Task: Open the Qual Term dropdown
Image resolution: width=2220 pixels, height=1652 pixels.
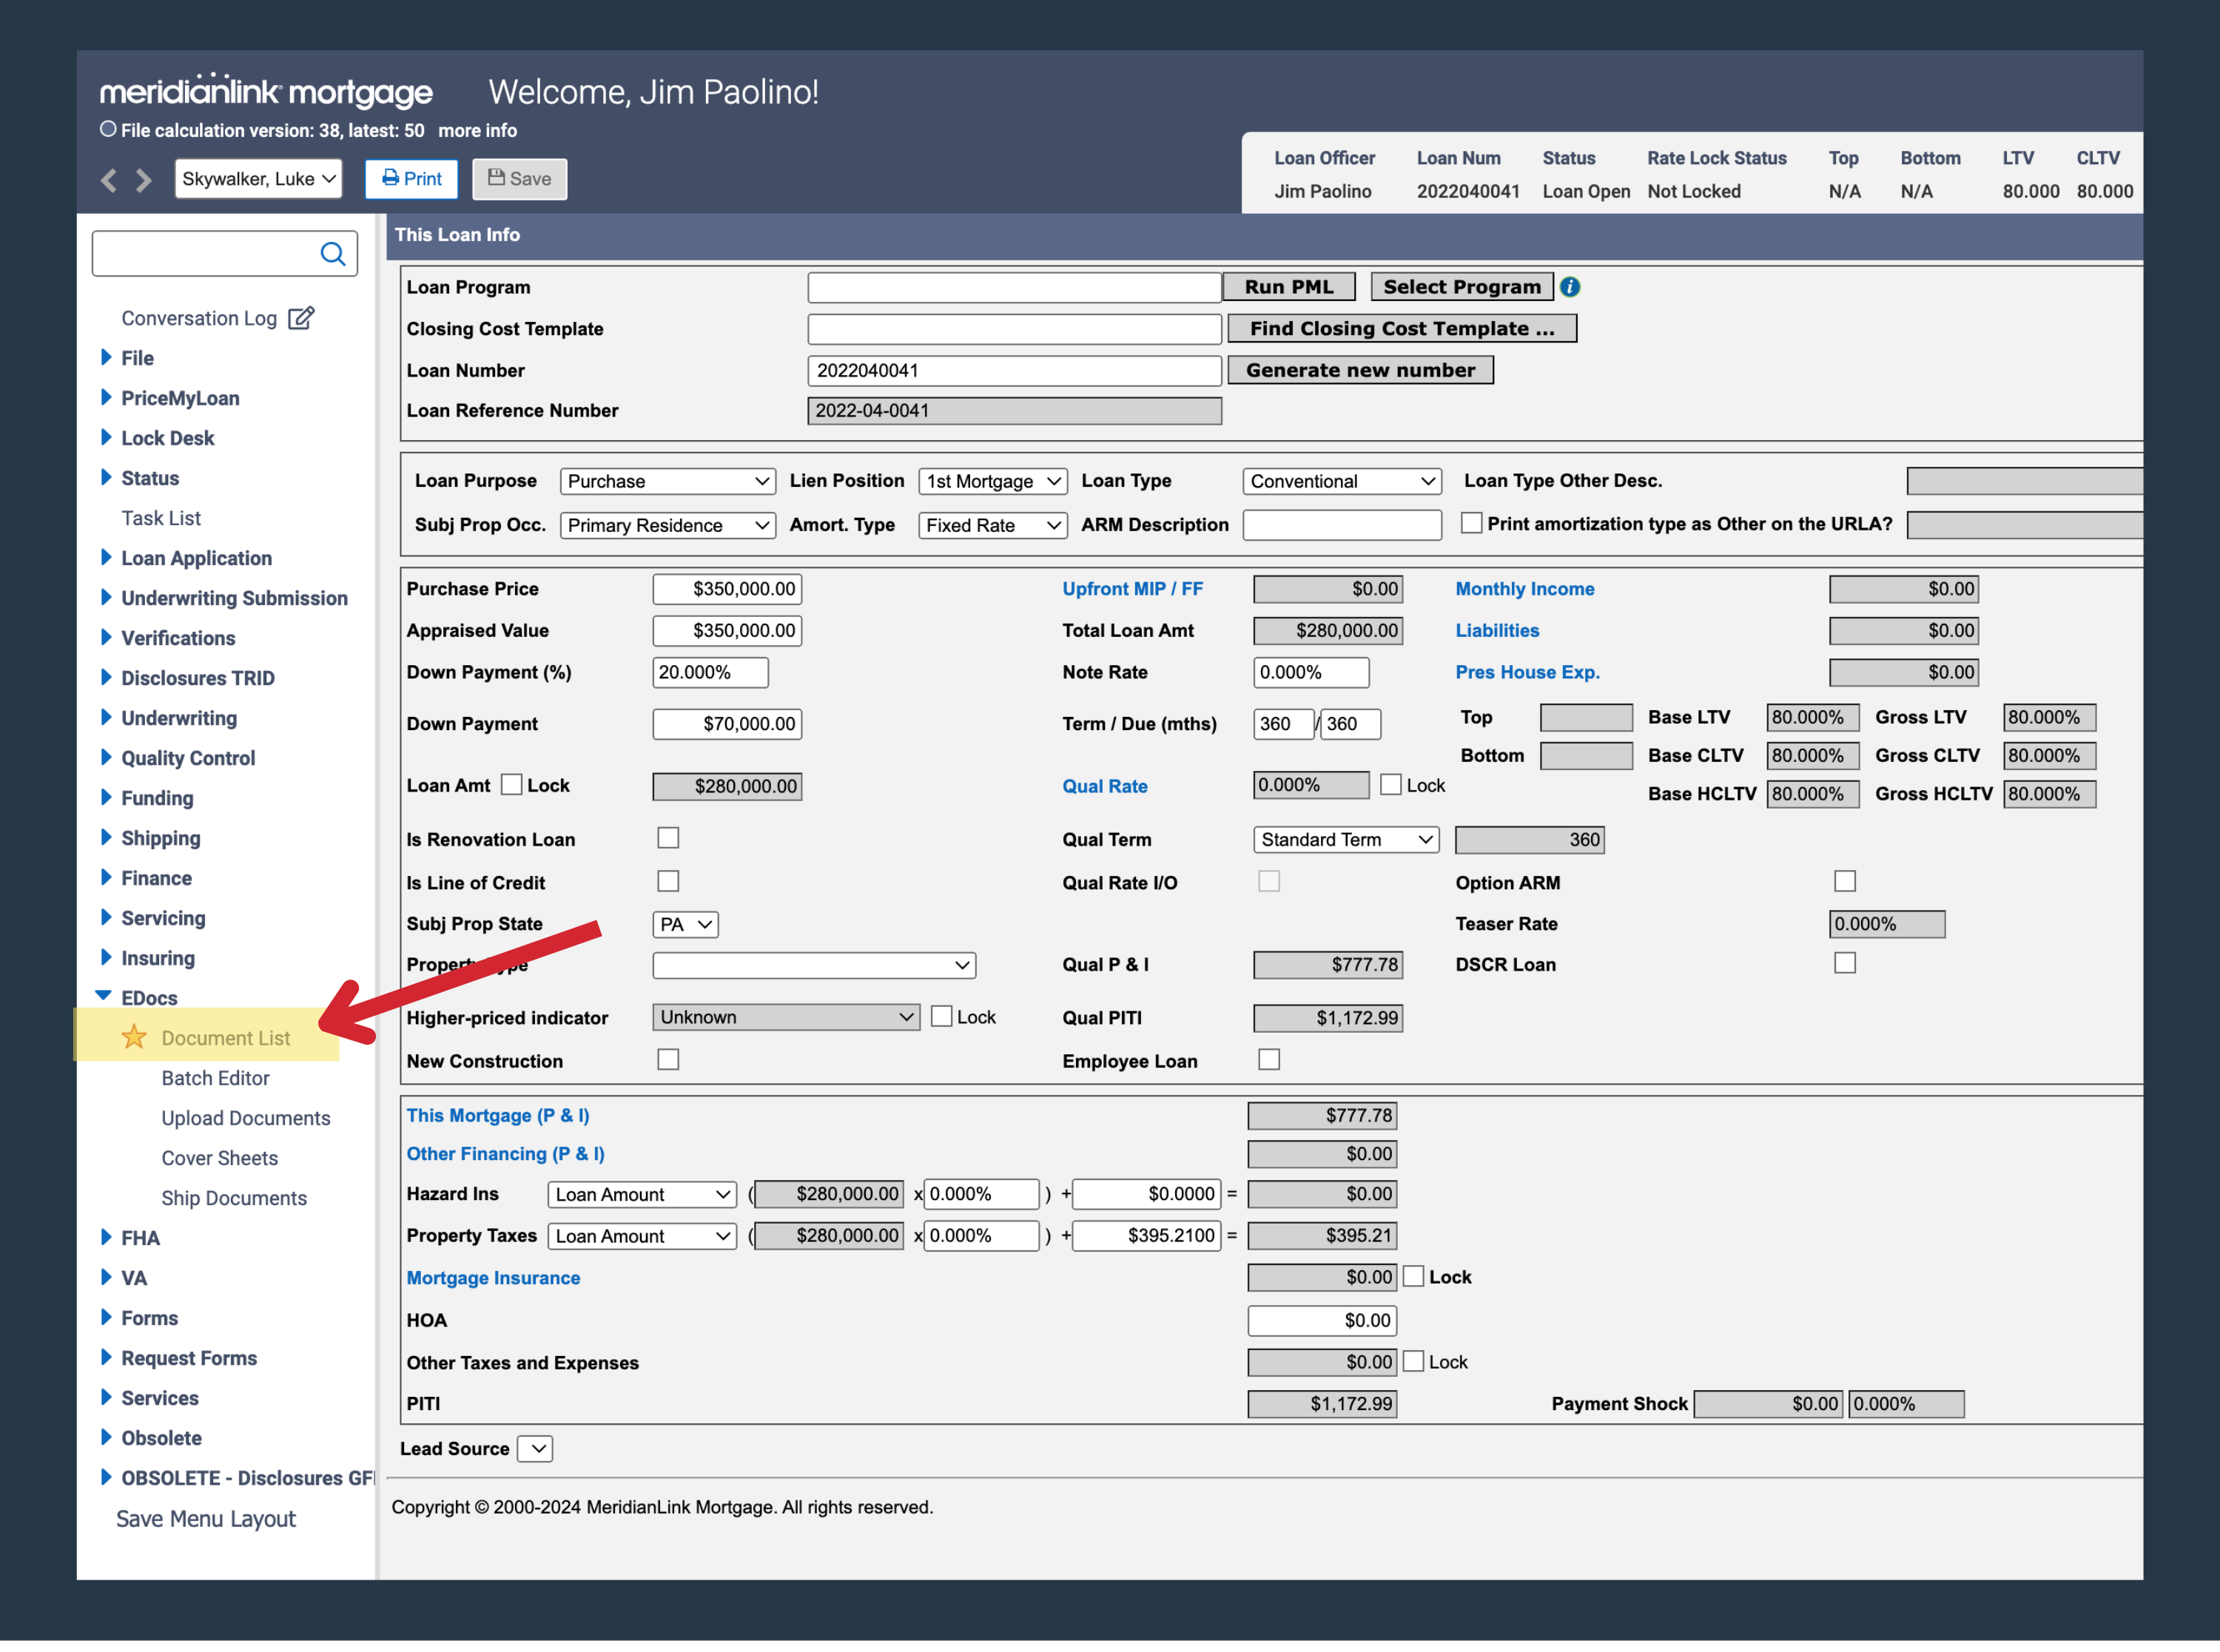Action: coord(1345,840)
